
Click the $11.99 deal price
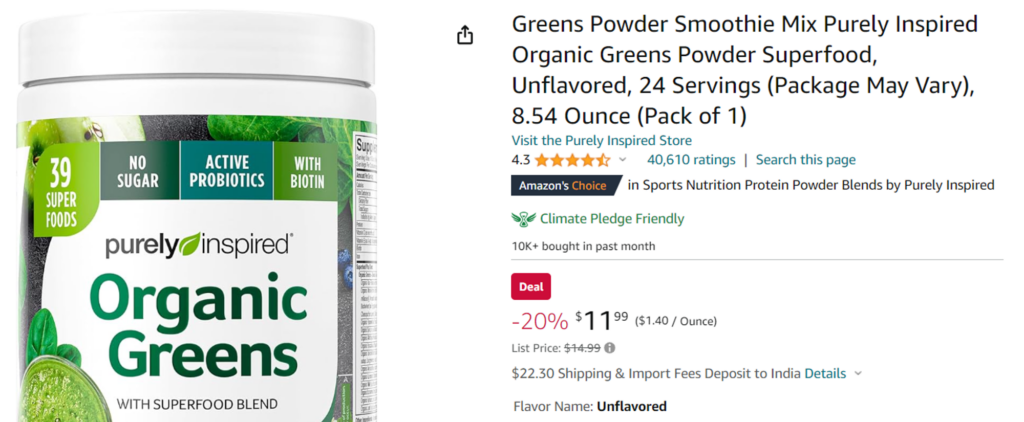(x=601, y=320)
